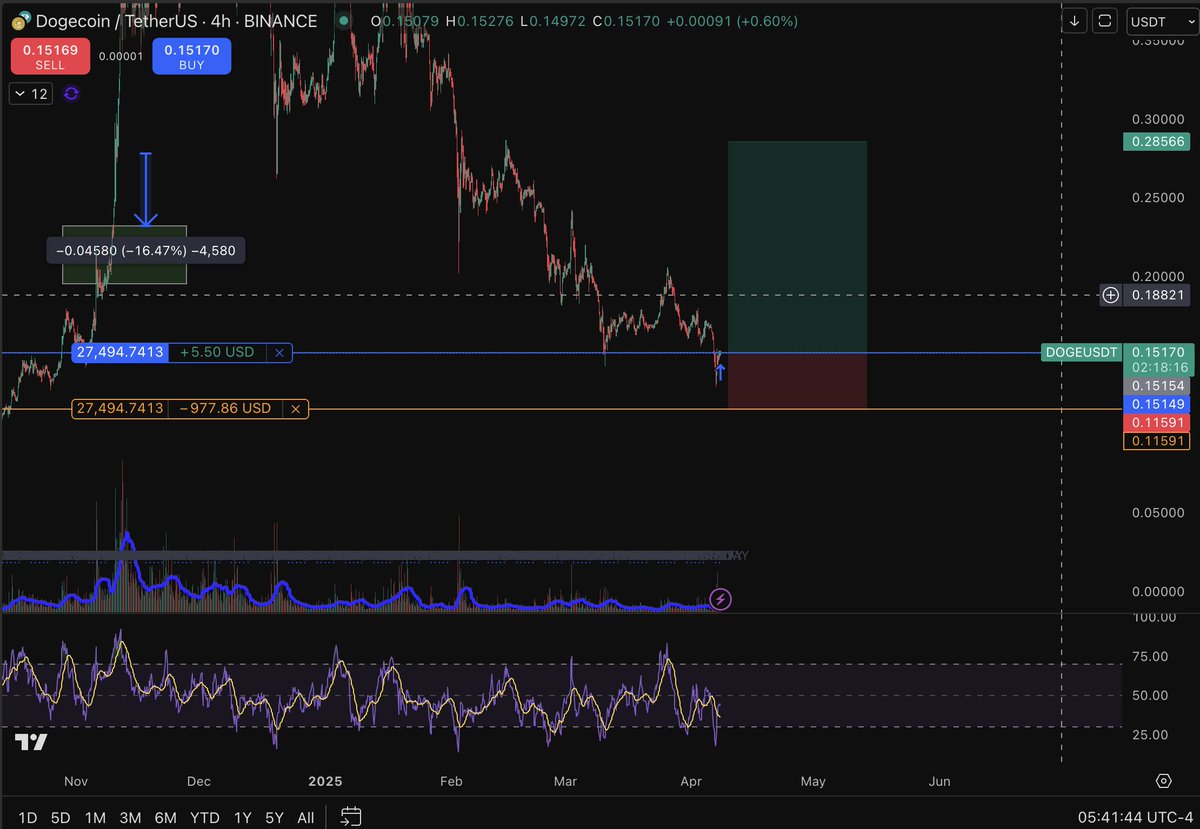Select the 1Y date range tab
This screenshot has width=1200, height=829.
click(242, 817)
